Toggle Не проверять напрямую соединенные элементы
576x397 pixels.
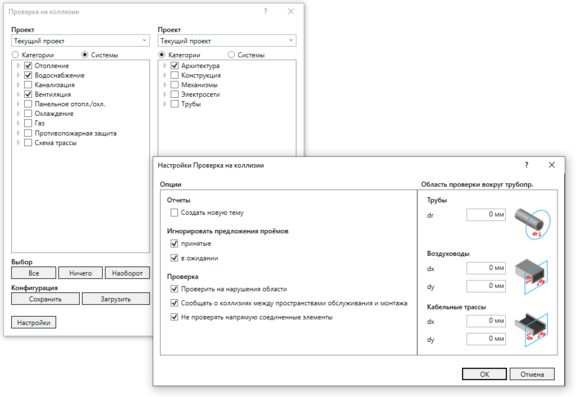pos(174,317)
